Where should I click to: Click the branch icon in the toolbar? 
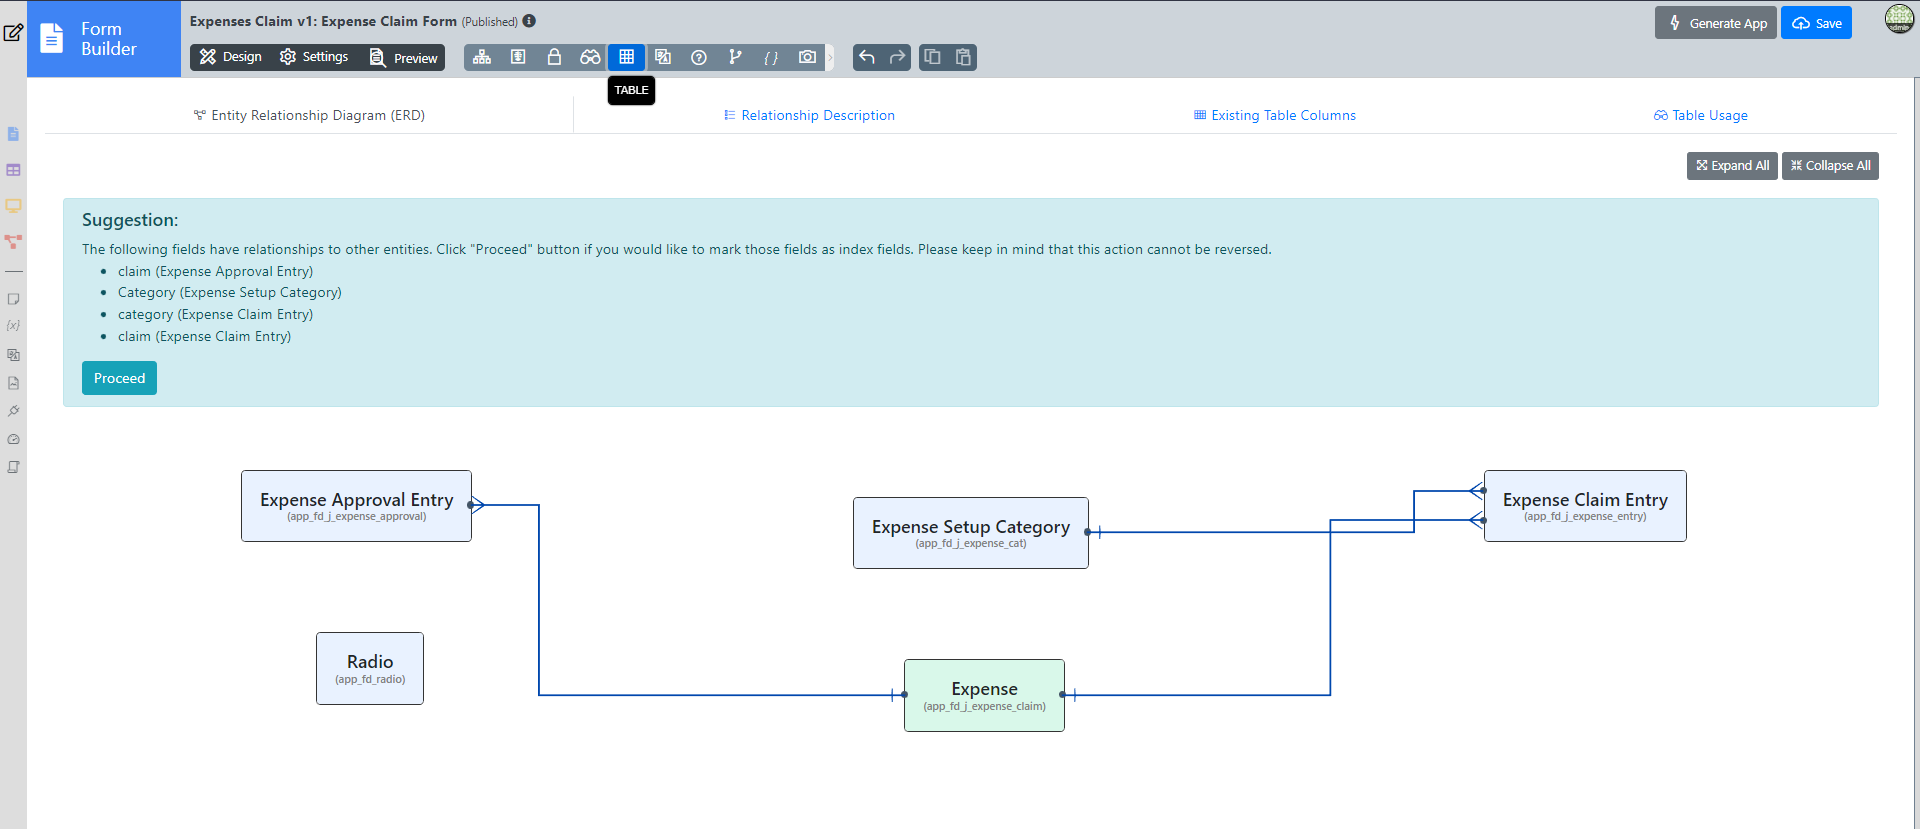tap(735, 57)
